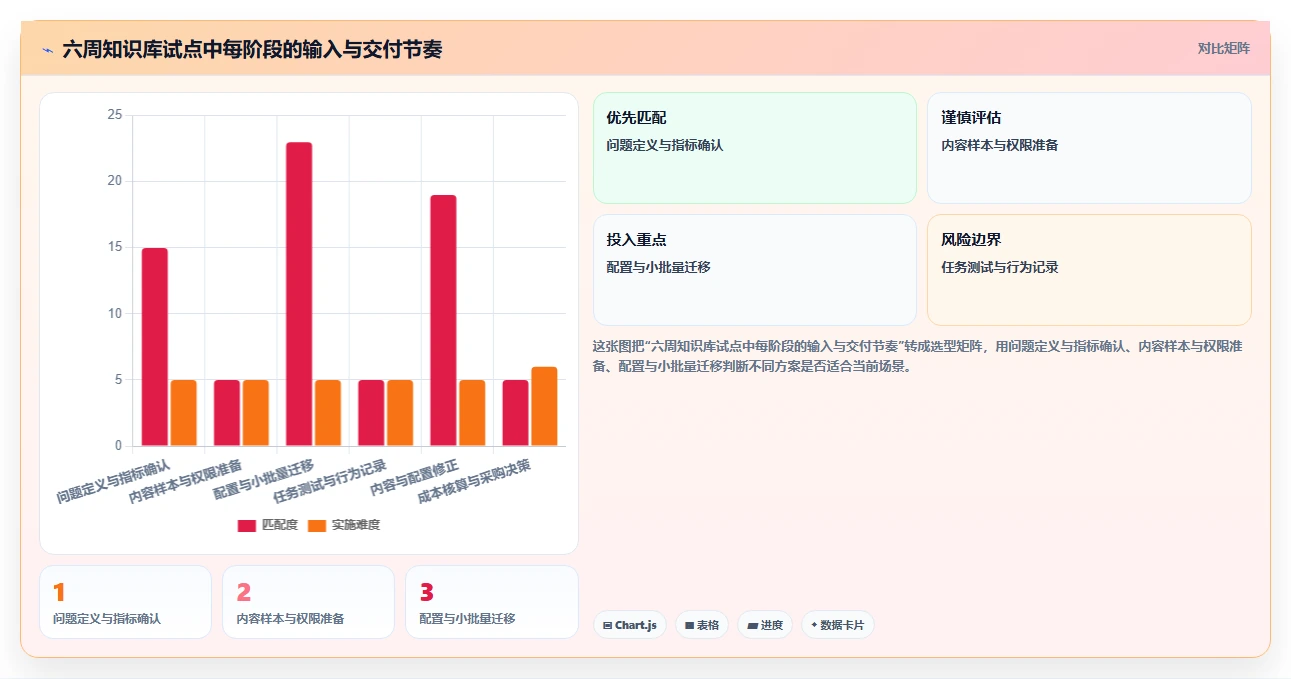1291x679 pixels.
Task: Click the 表格 chip icon
Action: (x=689, y=625)
